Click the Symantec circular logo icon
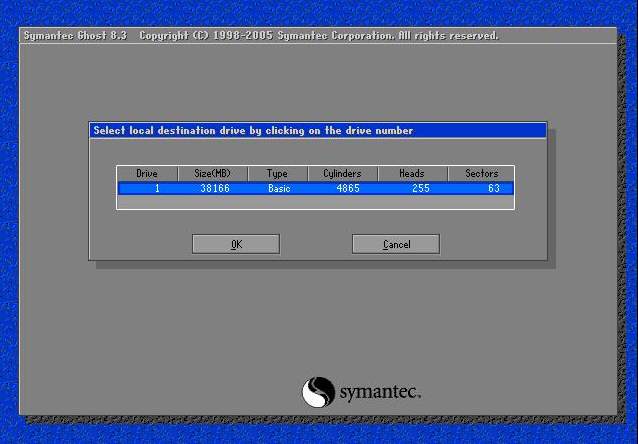 317,391
